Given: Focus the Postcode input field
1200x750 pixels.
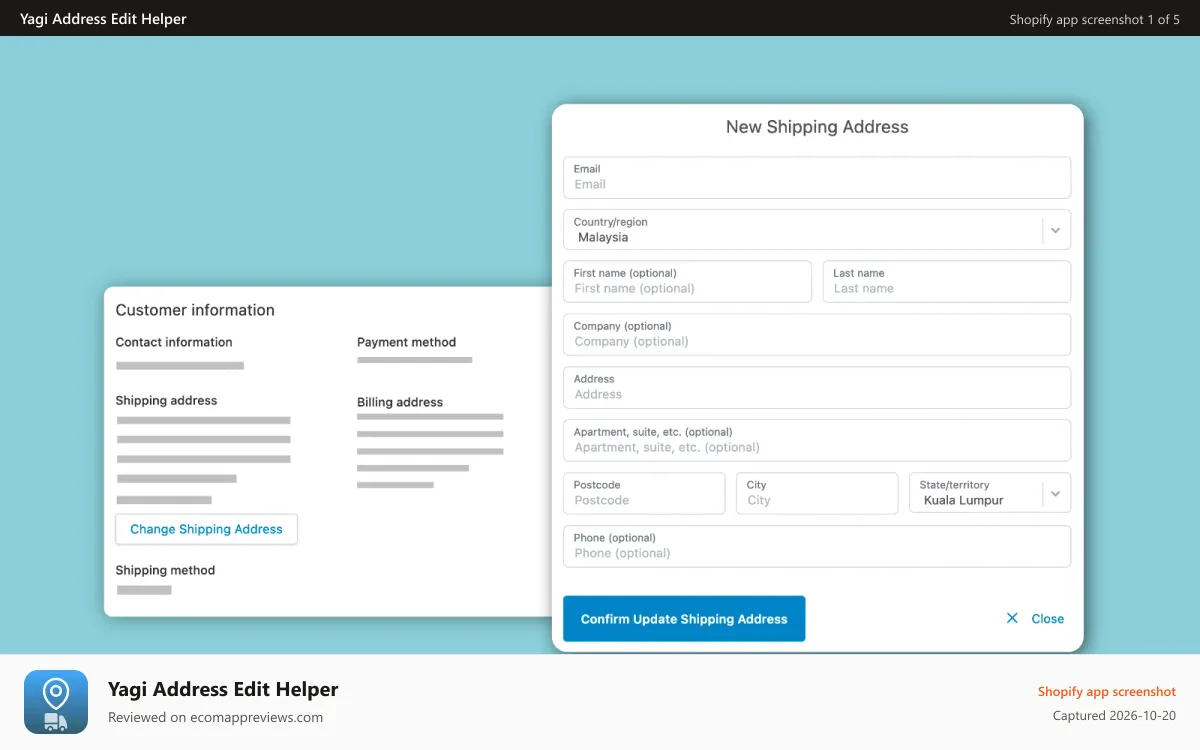Looking at the screenshot, I should (644, 493).
